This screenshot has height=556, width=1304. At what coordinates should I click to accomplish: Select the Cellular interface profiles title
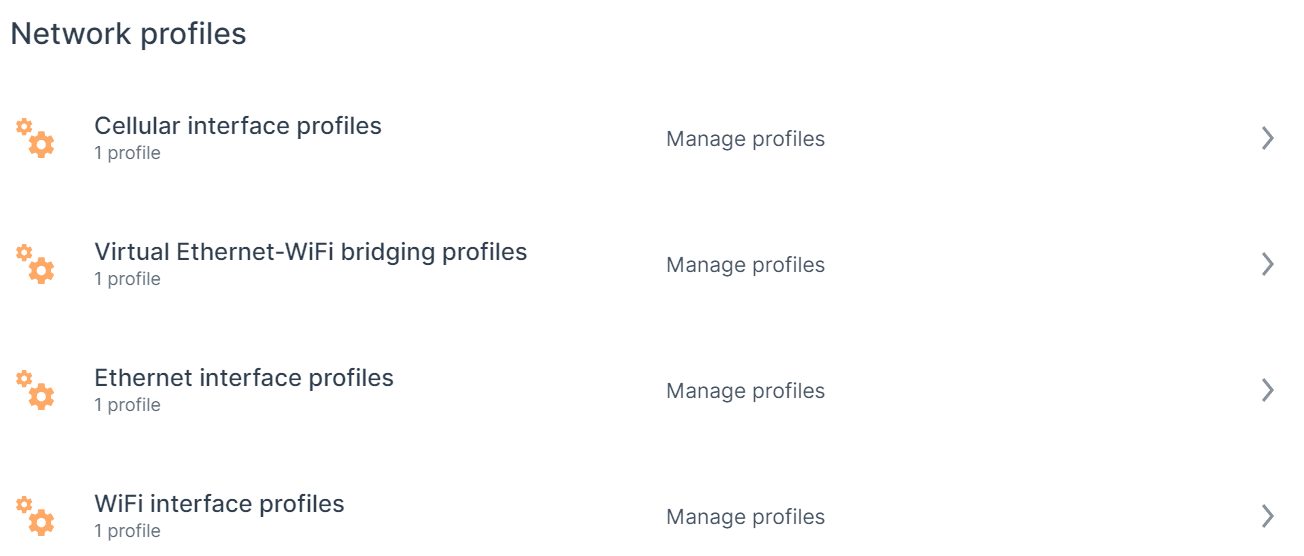point(238,126)
